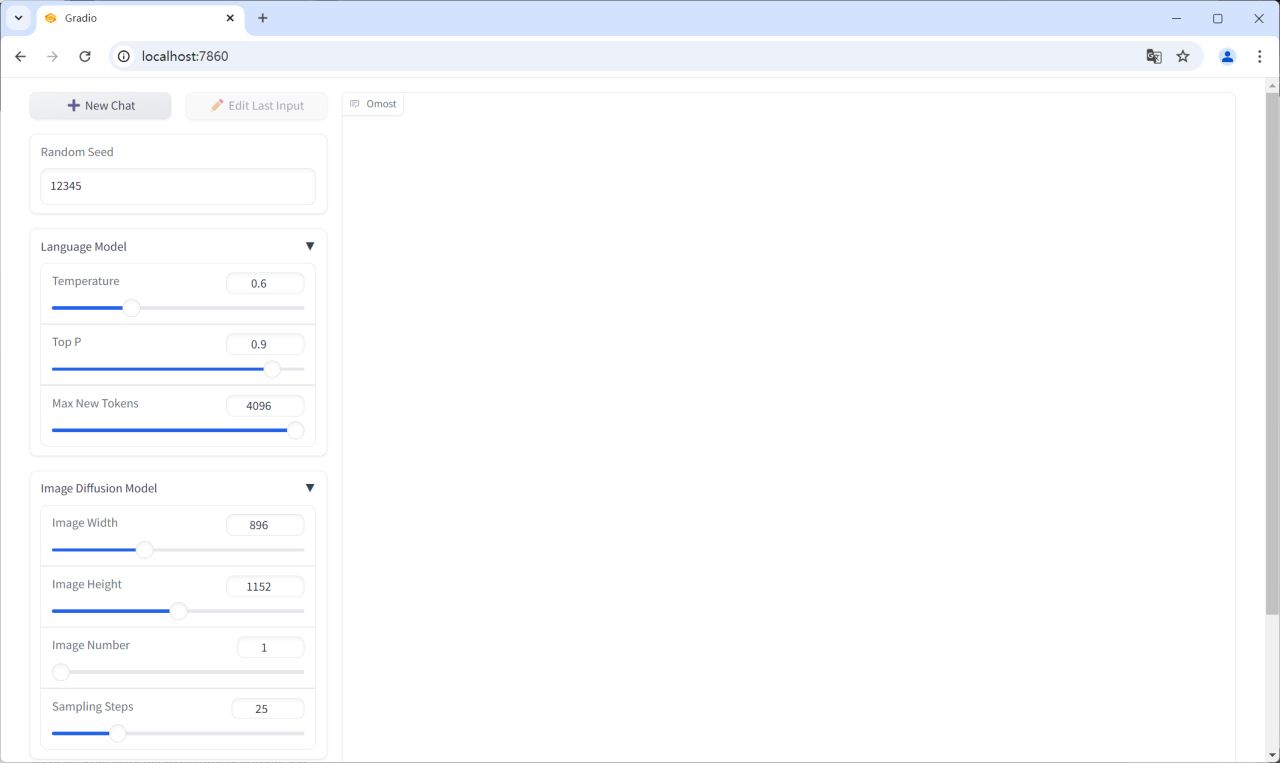Click the Image Height value box
Viewport: 1280px width, 763px height.
tap(265, 586)
